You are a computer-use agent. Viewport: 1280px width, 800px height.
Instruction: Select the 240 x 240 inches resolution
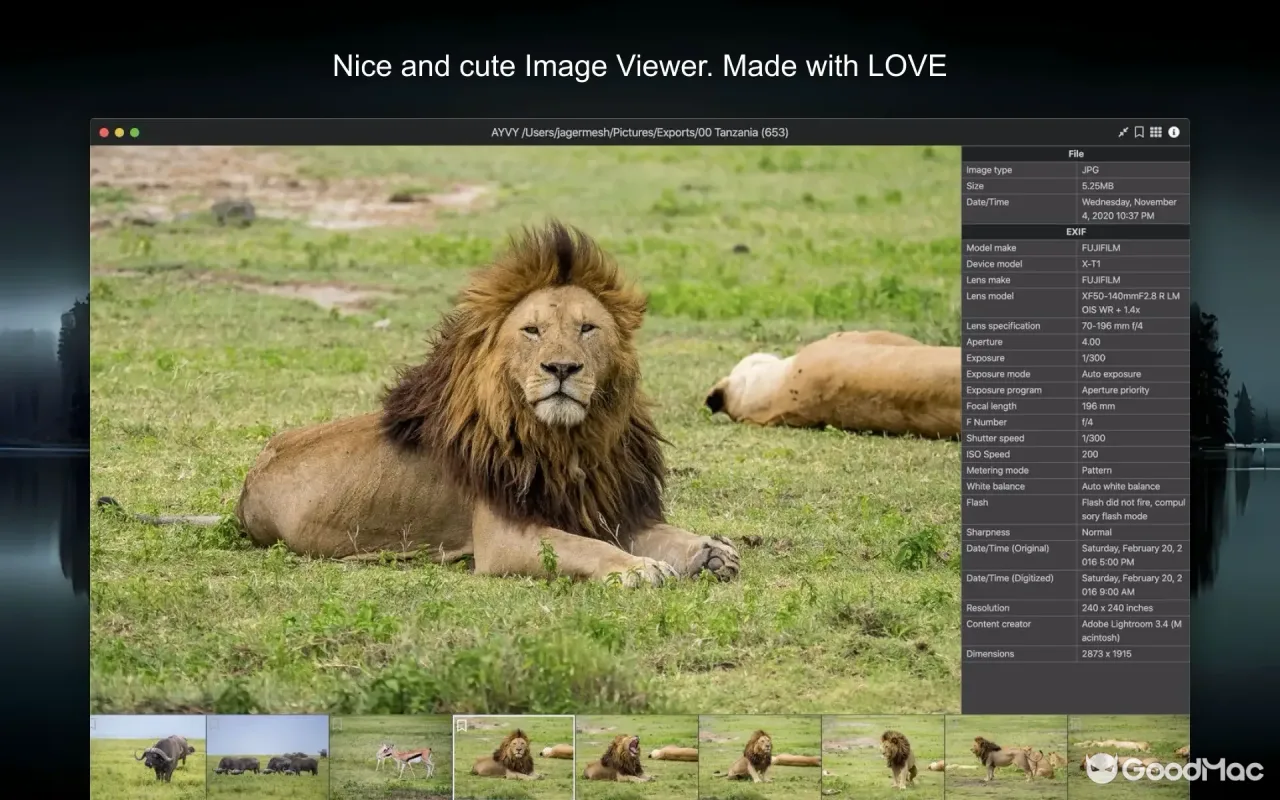[x=1117, y=608]
